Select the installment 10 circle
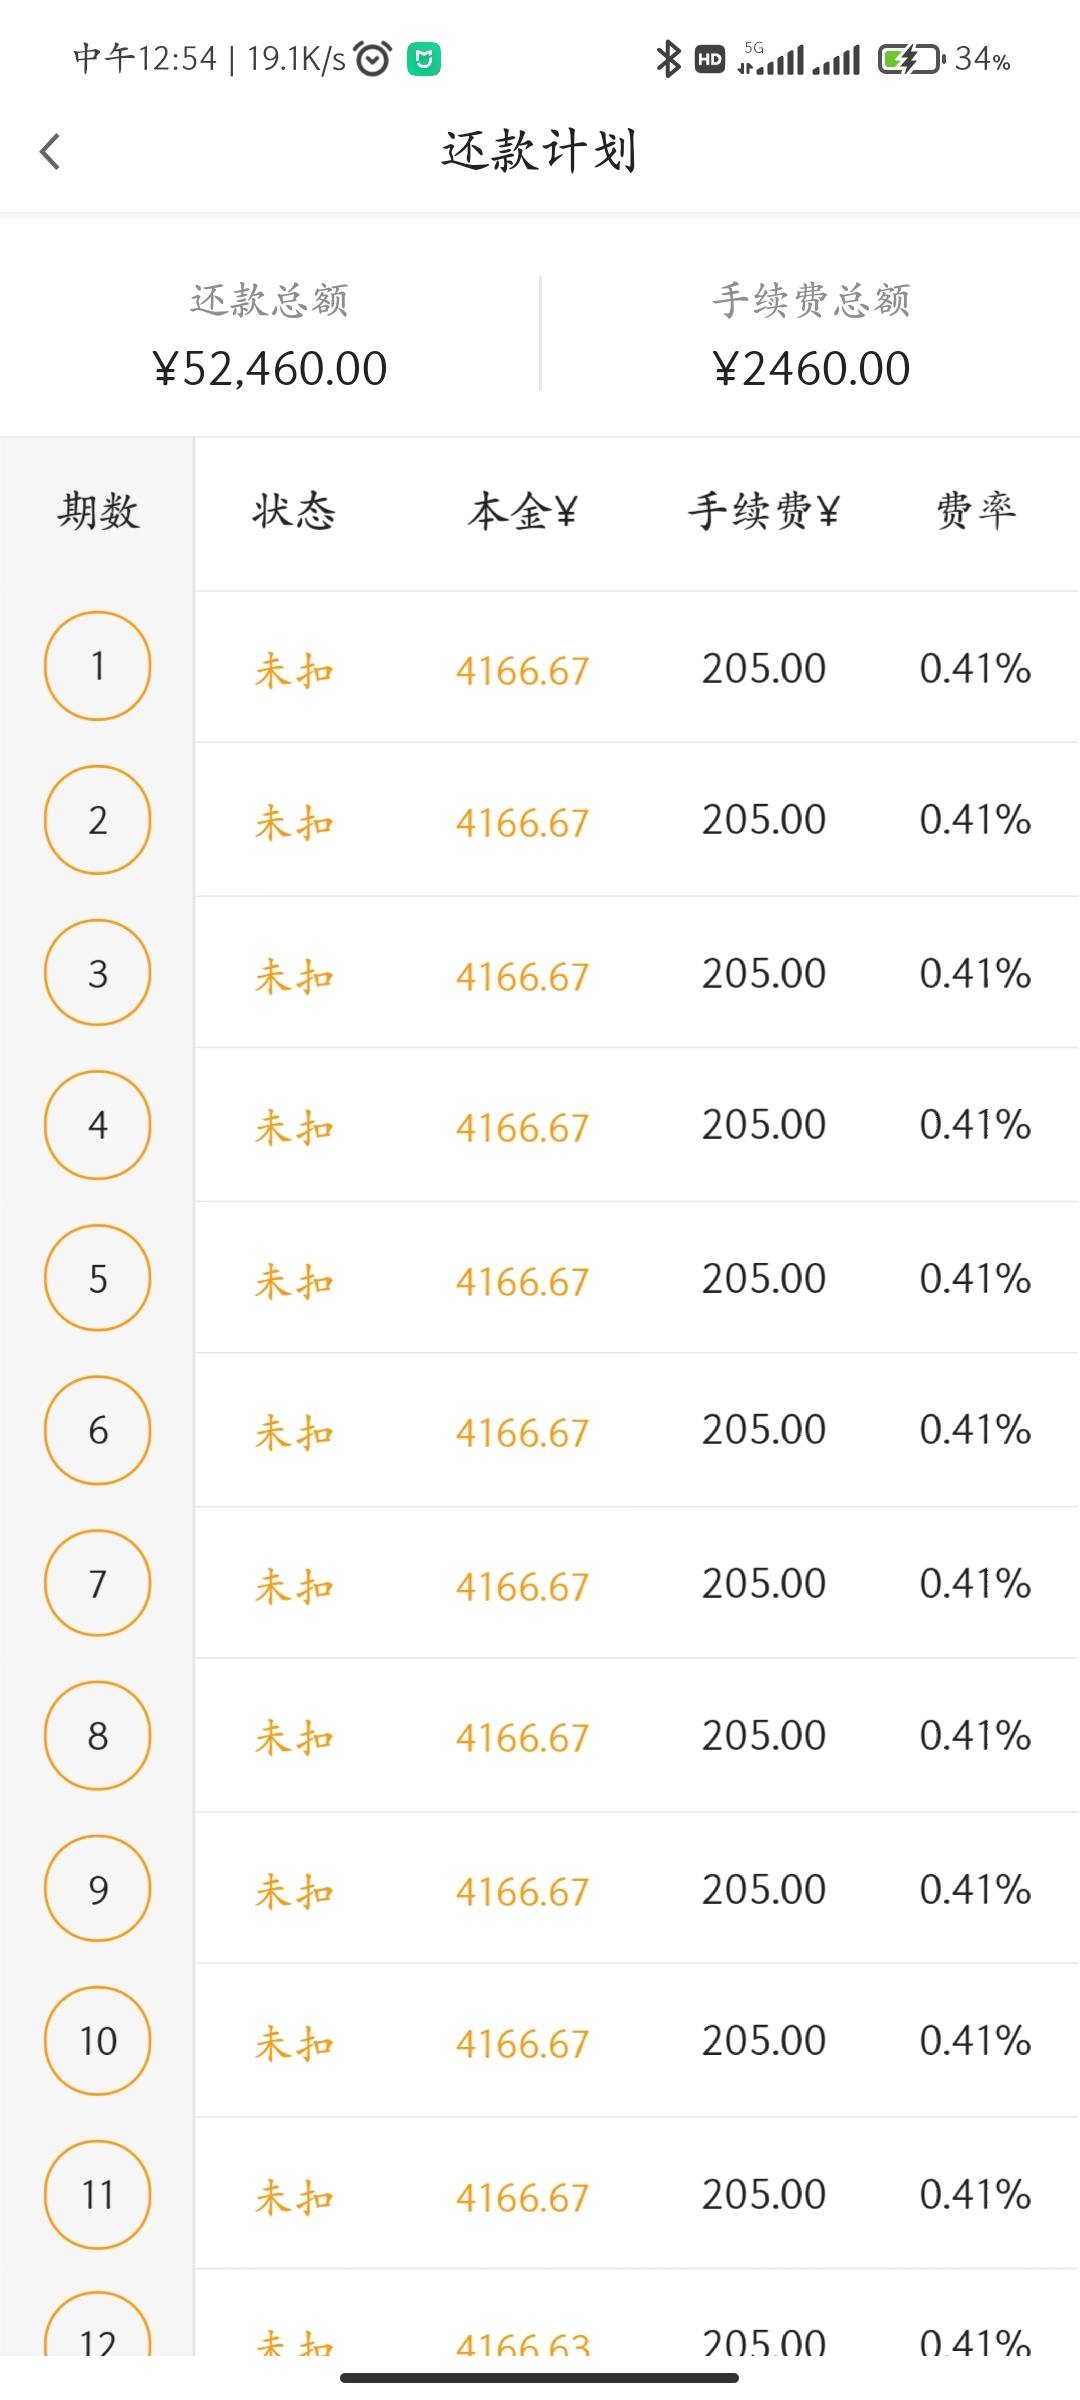Viewport: 1080px width, 2400px height. click(x=98, y=2041)
